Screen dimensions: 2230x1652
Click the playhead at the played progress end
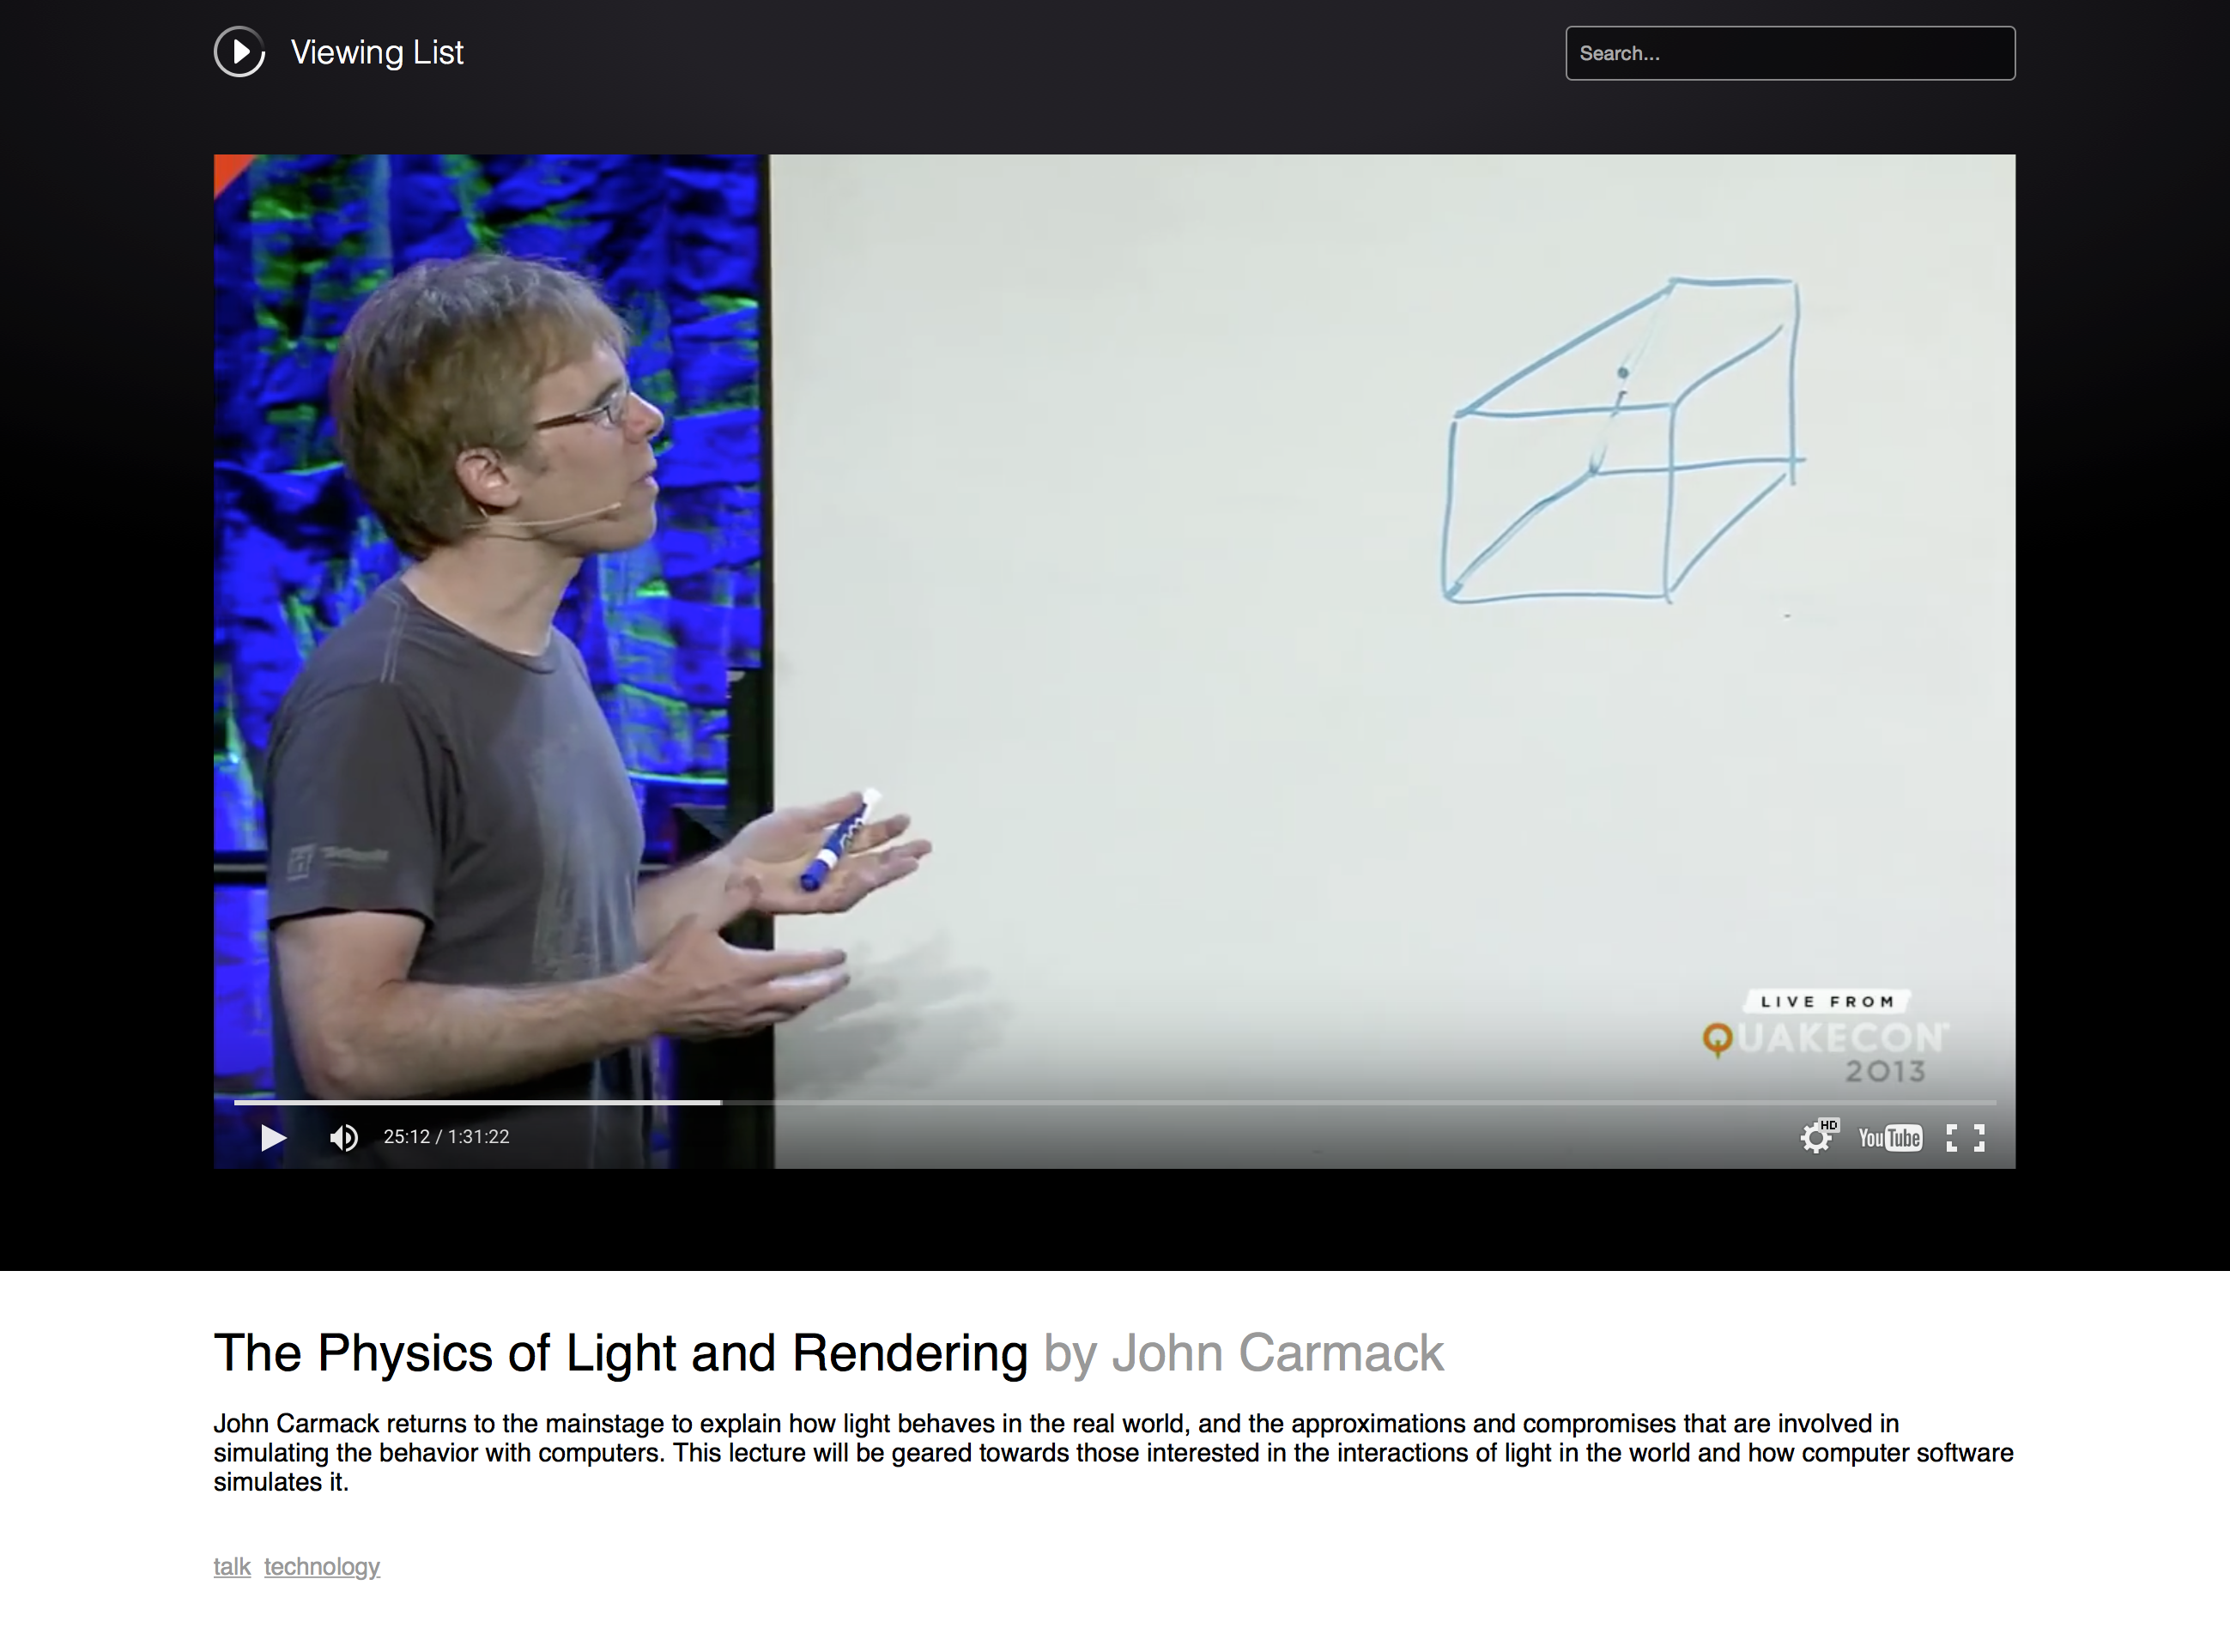coord(720,1102)
